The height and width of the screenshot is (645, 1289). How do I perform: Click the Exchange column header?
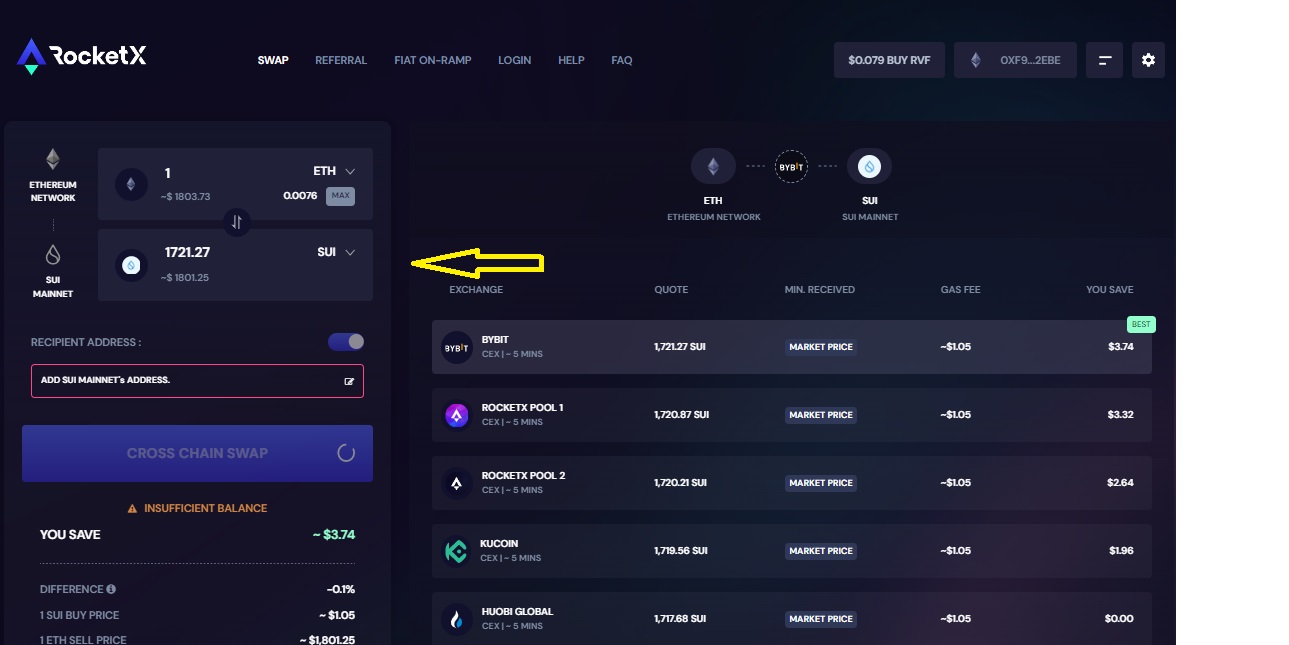tap(476, 290)
